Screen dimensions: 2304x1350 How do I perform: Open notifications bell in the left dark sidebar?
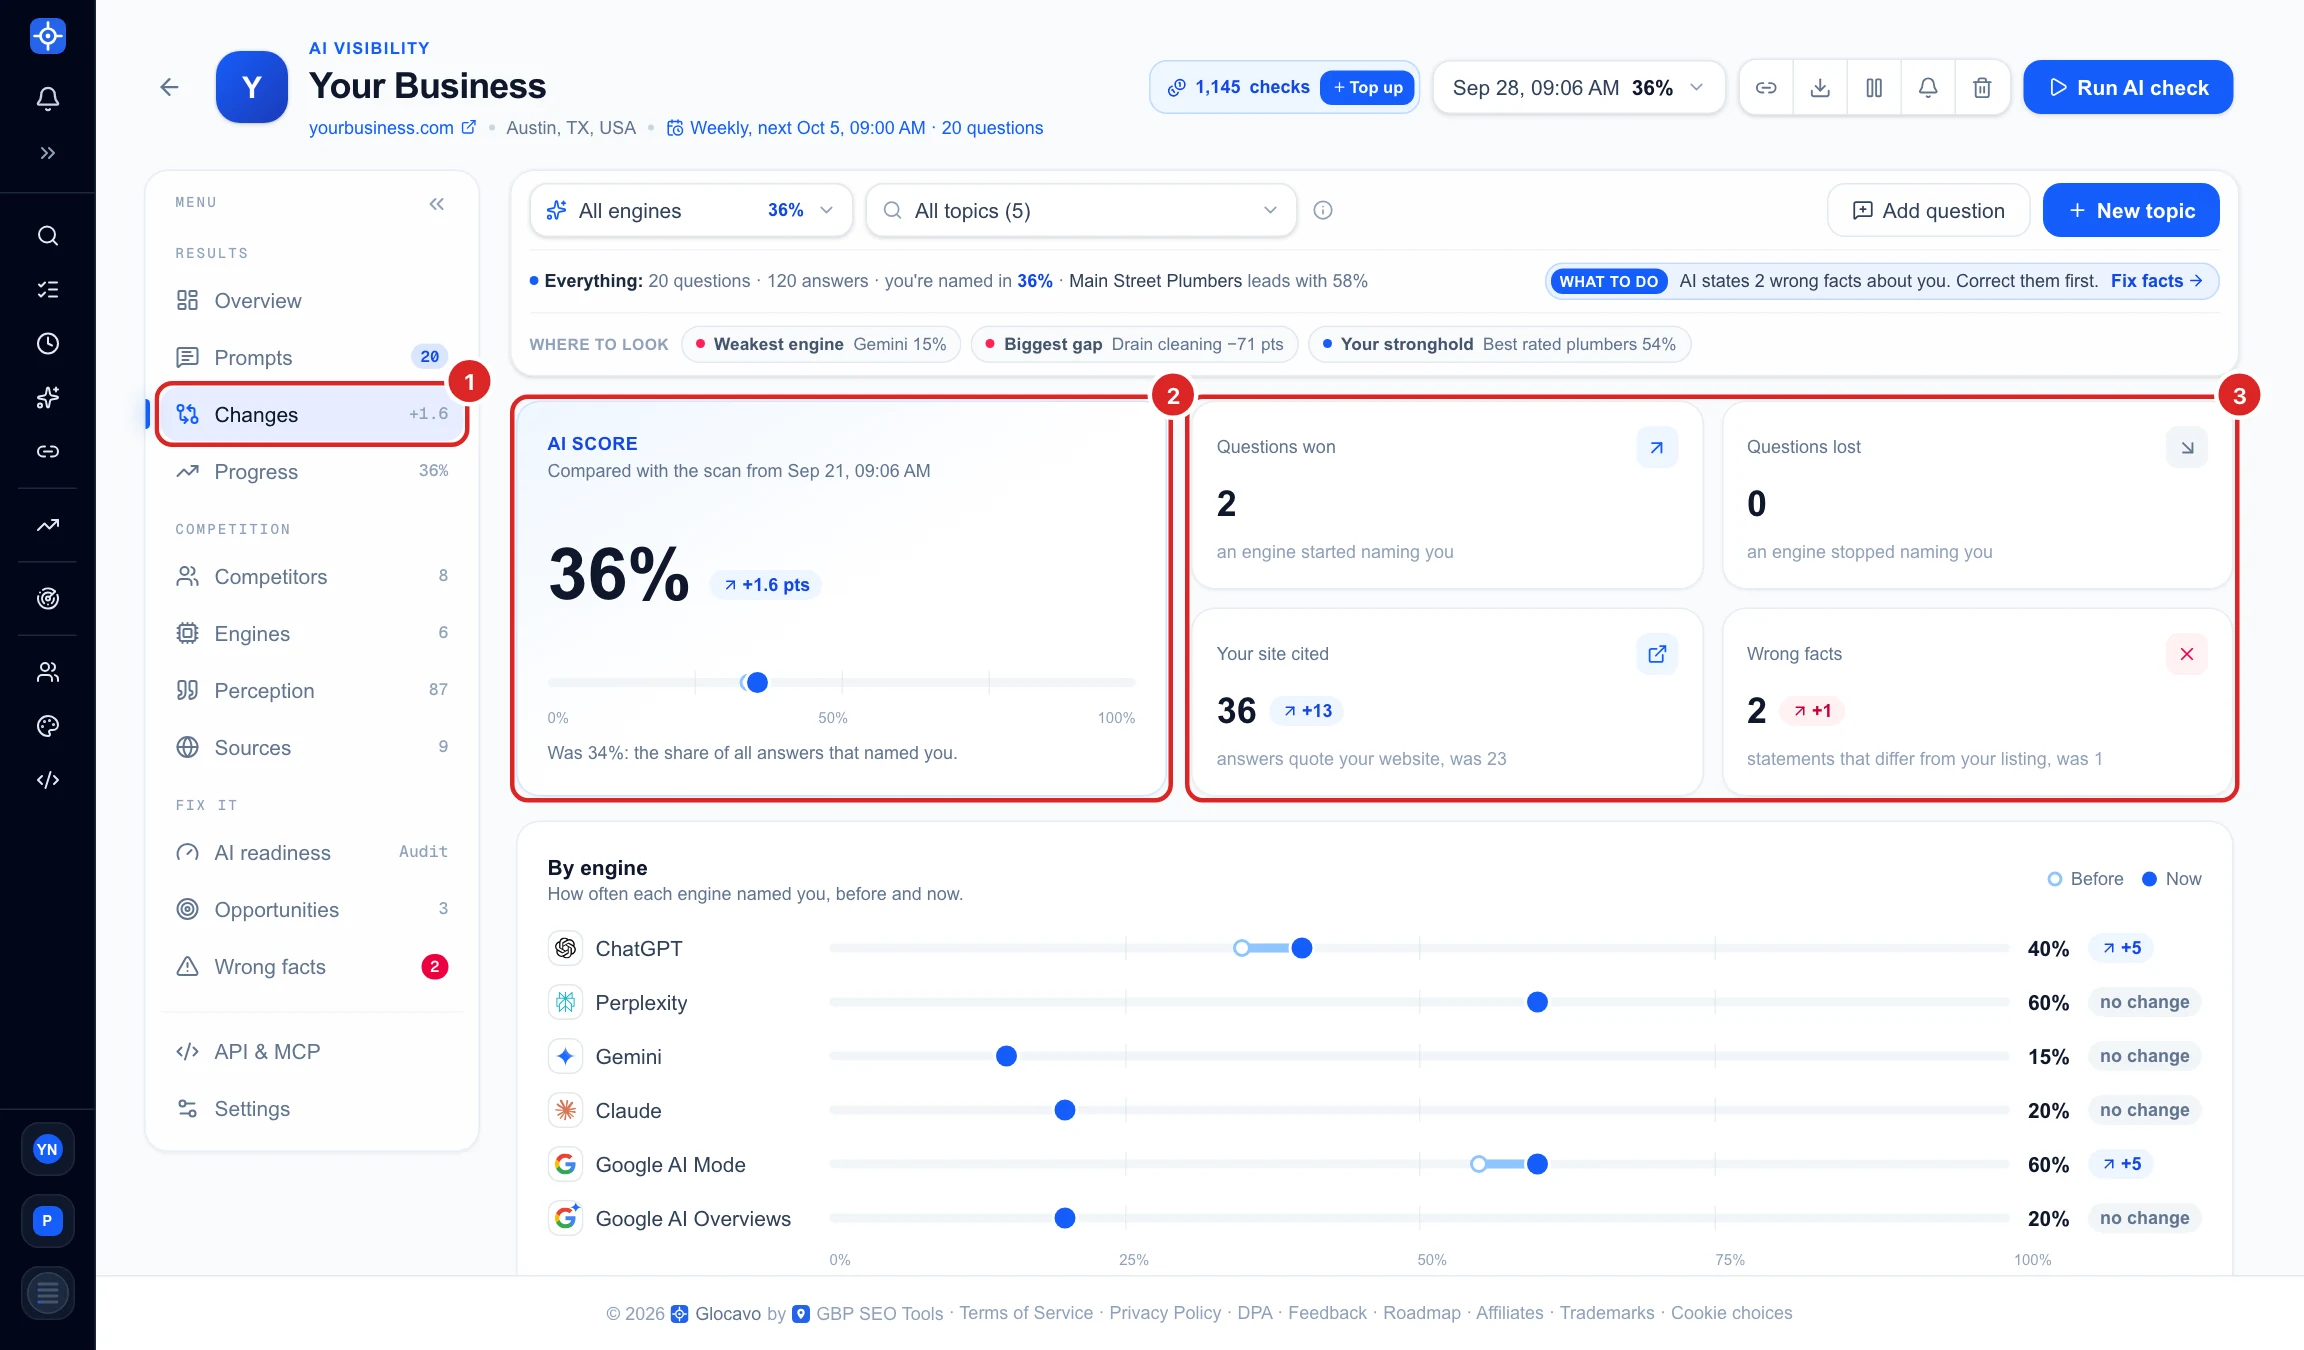tap(47, 98)
